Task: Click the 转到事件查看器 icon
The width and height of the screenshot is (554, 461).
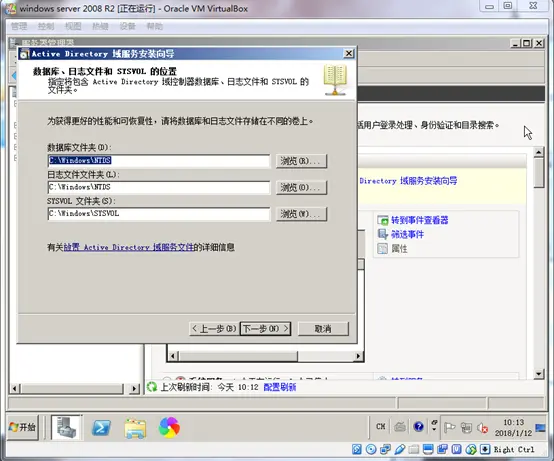Action: click(x=383, y=220)
